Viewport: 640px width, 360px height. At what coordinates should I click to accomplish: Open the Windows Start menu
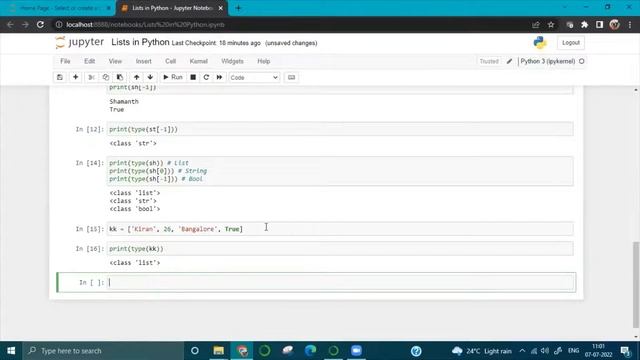(x=11, y=351)
